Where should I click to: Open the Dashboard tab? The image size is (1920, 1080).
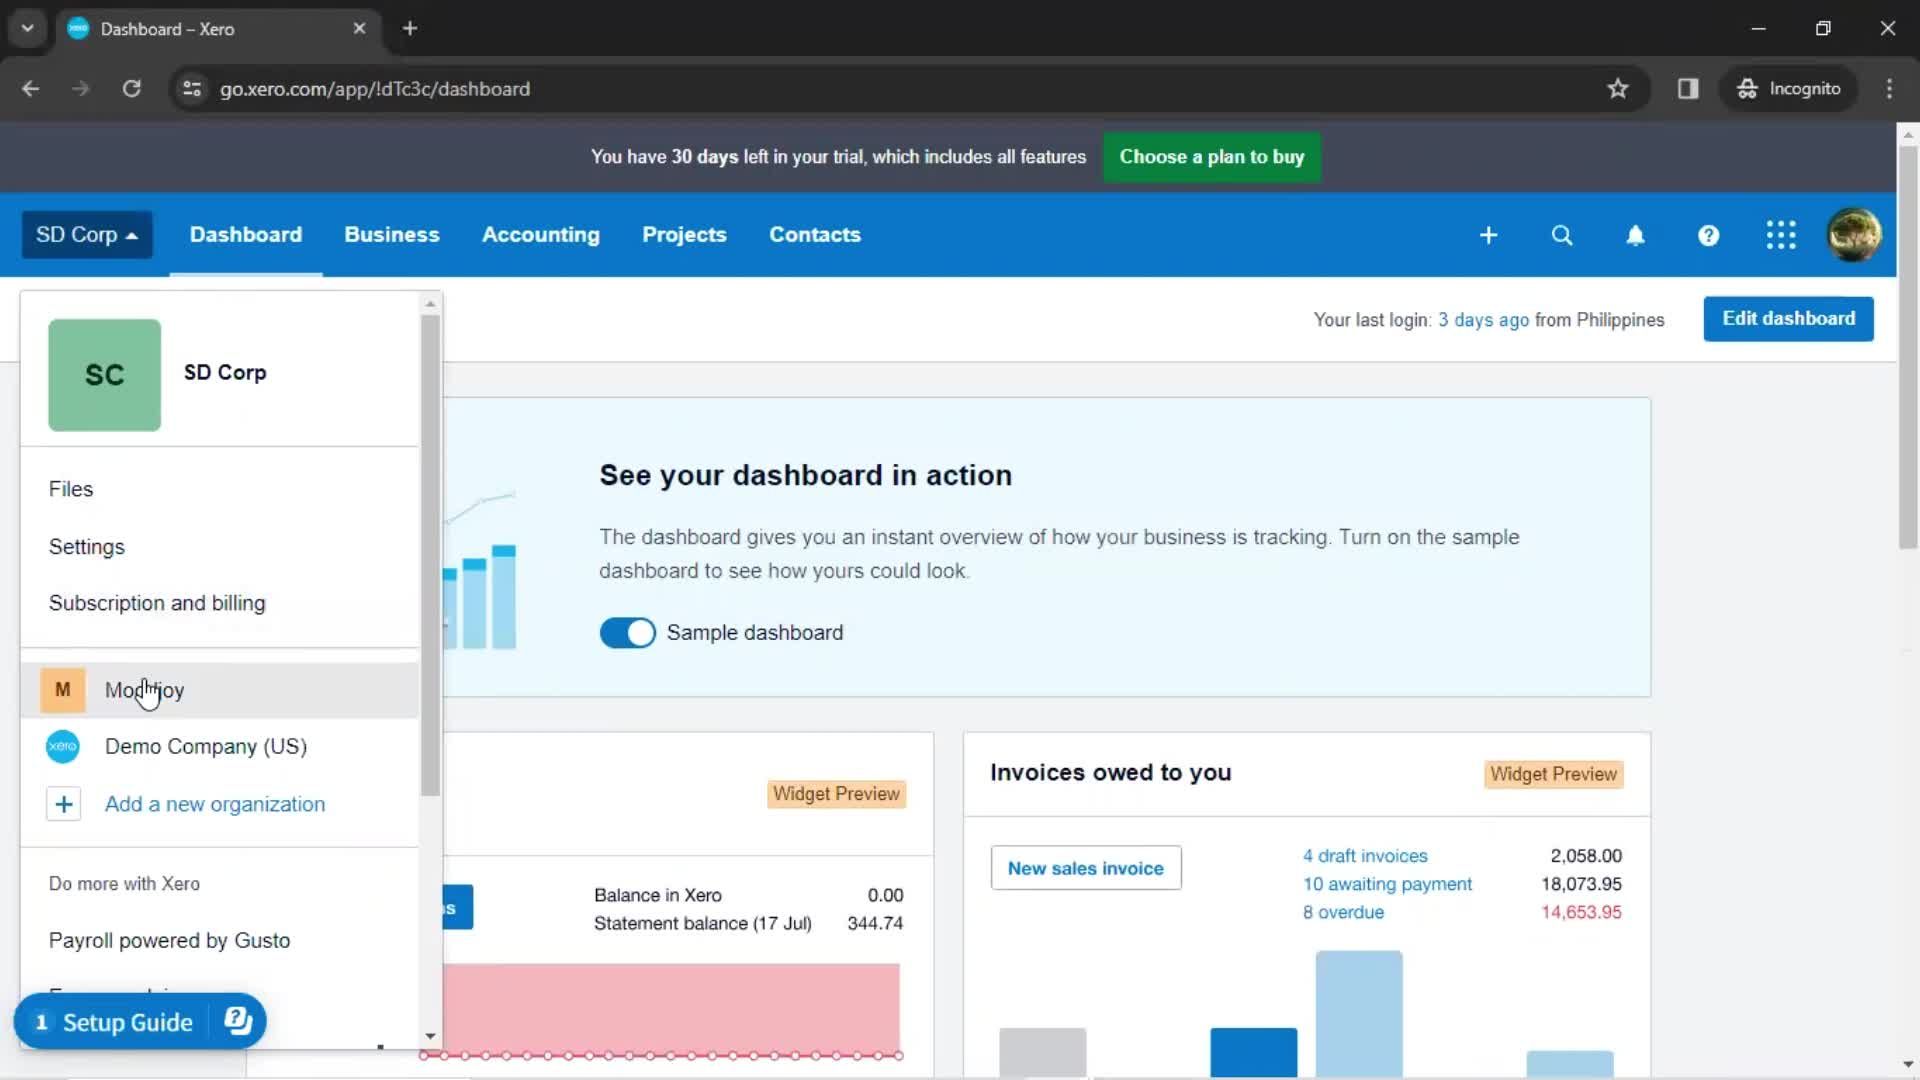pyautogui.click(x=246, y=235)
